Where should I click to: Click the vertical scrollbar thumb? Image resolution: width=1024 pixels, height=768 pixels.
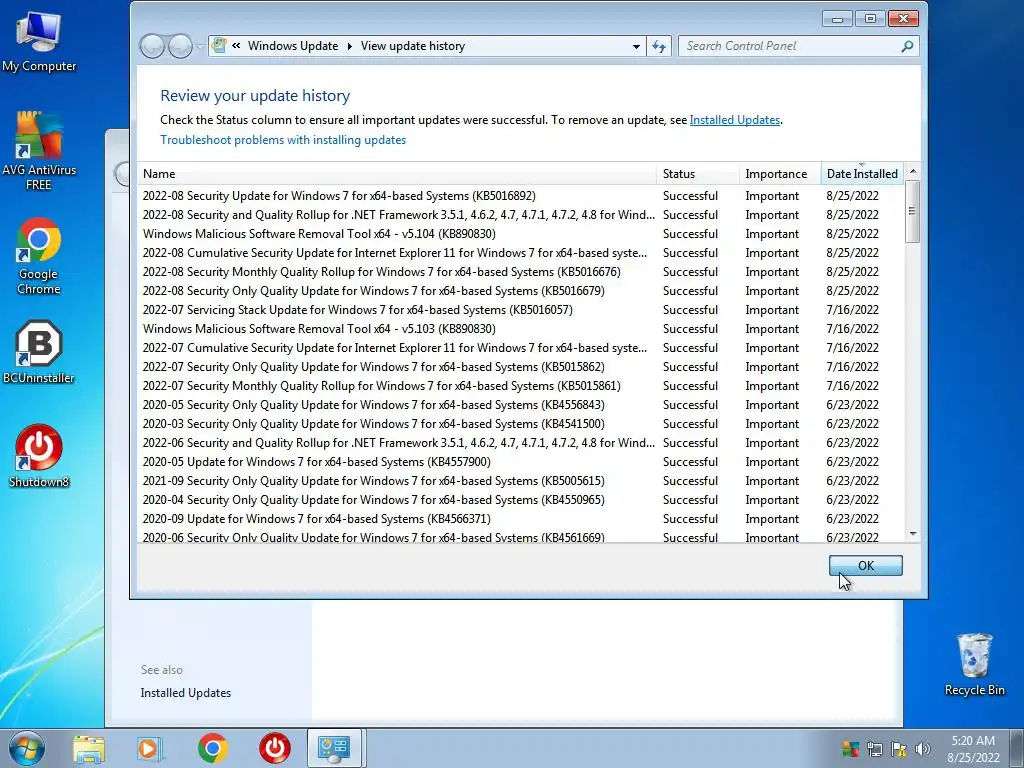[913, 211]
